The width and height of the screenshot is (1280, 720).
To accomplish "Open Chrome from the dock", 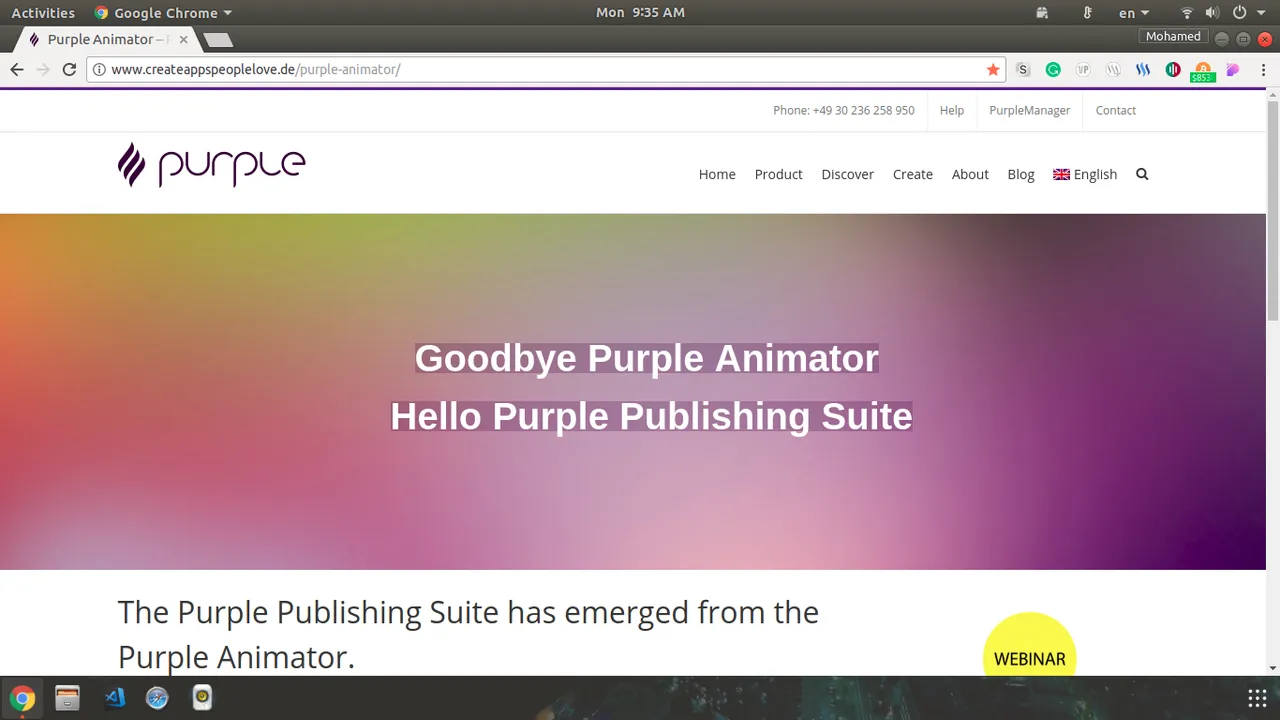I will (x=22, y=698).
